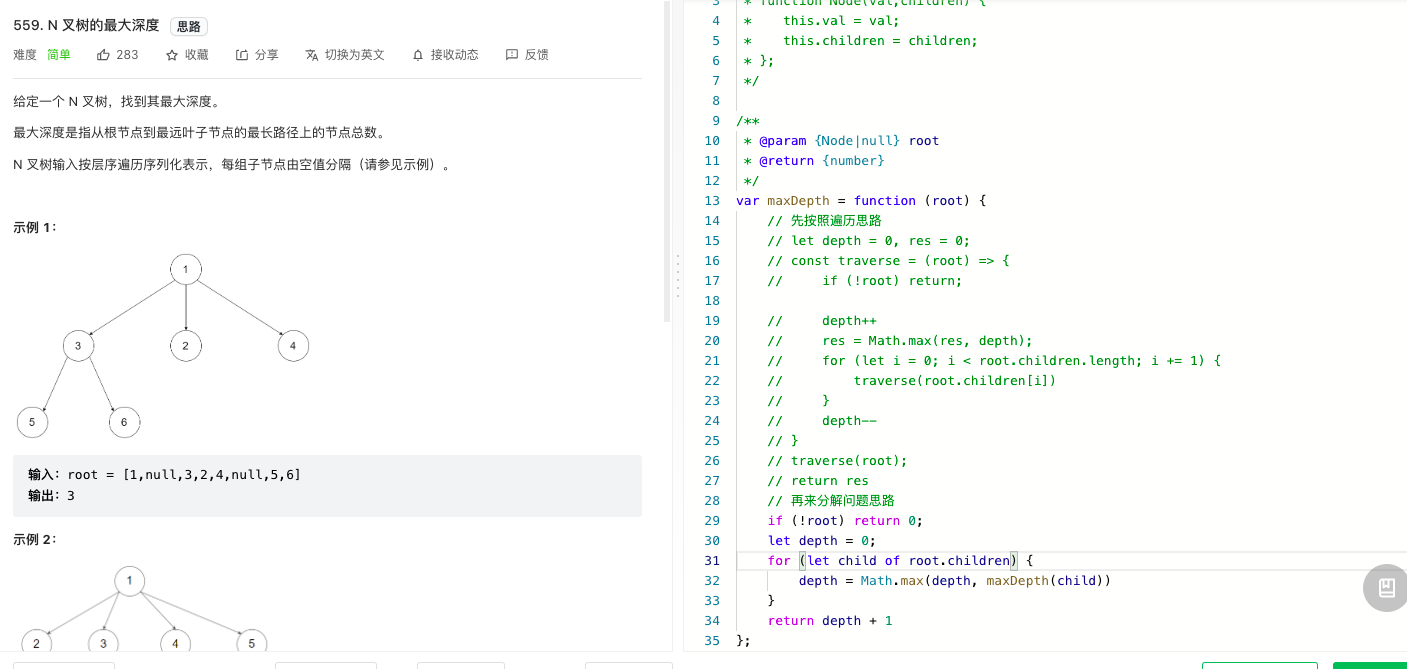Click the comment line // return res
1407x669 pixels.
point(818,480)
